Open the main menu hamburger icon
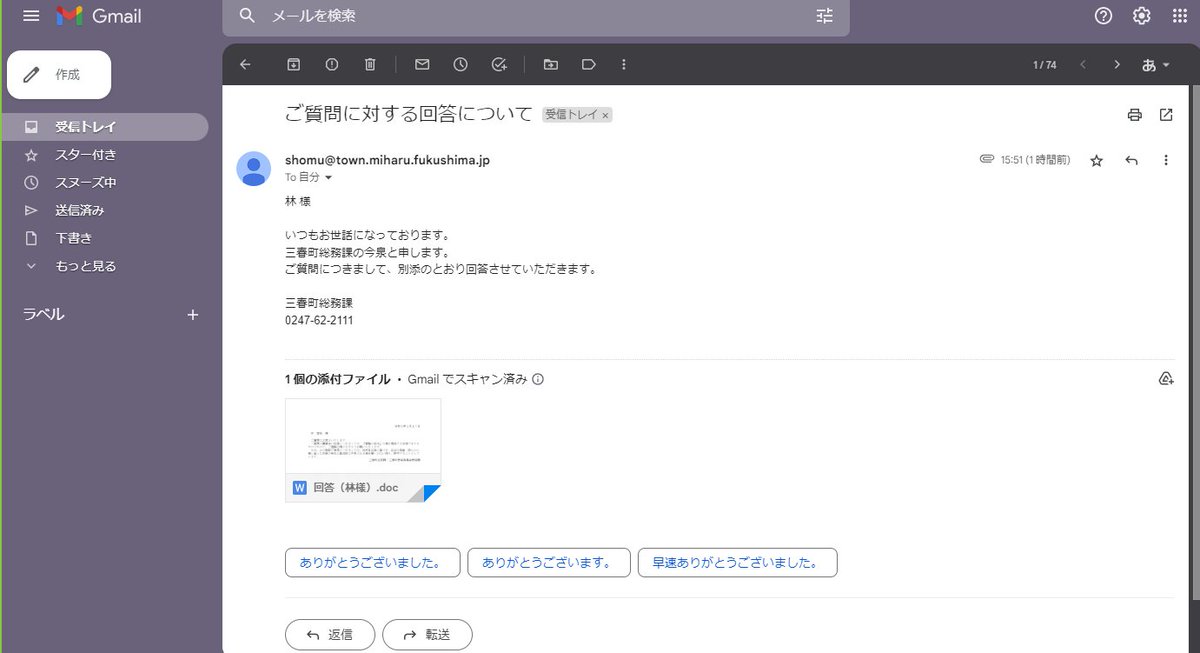The width and height of the screenshot is (1200, 653). tap(32, 16)
